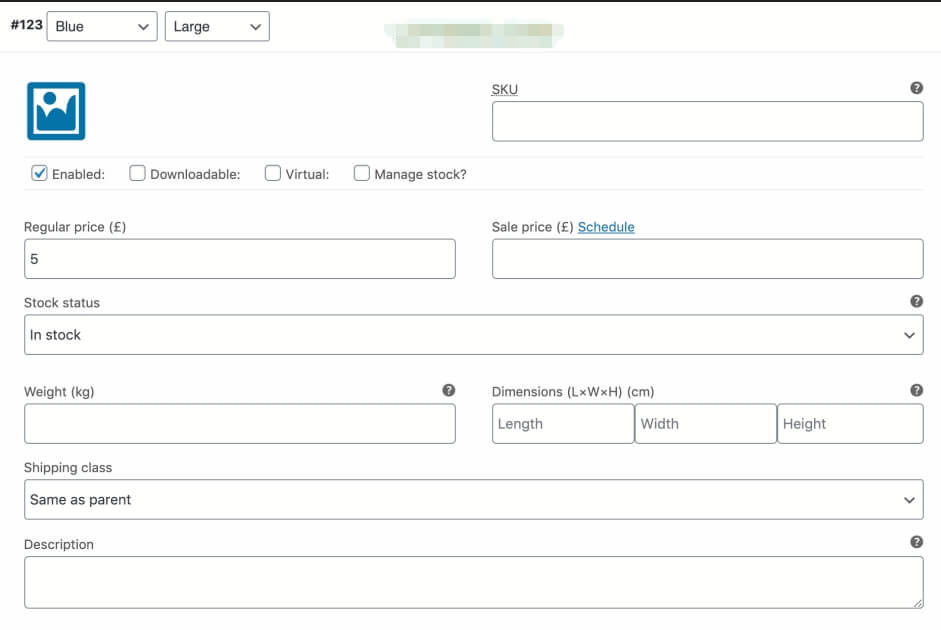Click the Weight help tooltip icon
The height and width of the screenshot is (630, 941).
point(448,390)
